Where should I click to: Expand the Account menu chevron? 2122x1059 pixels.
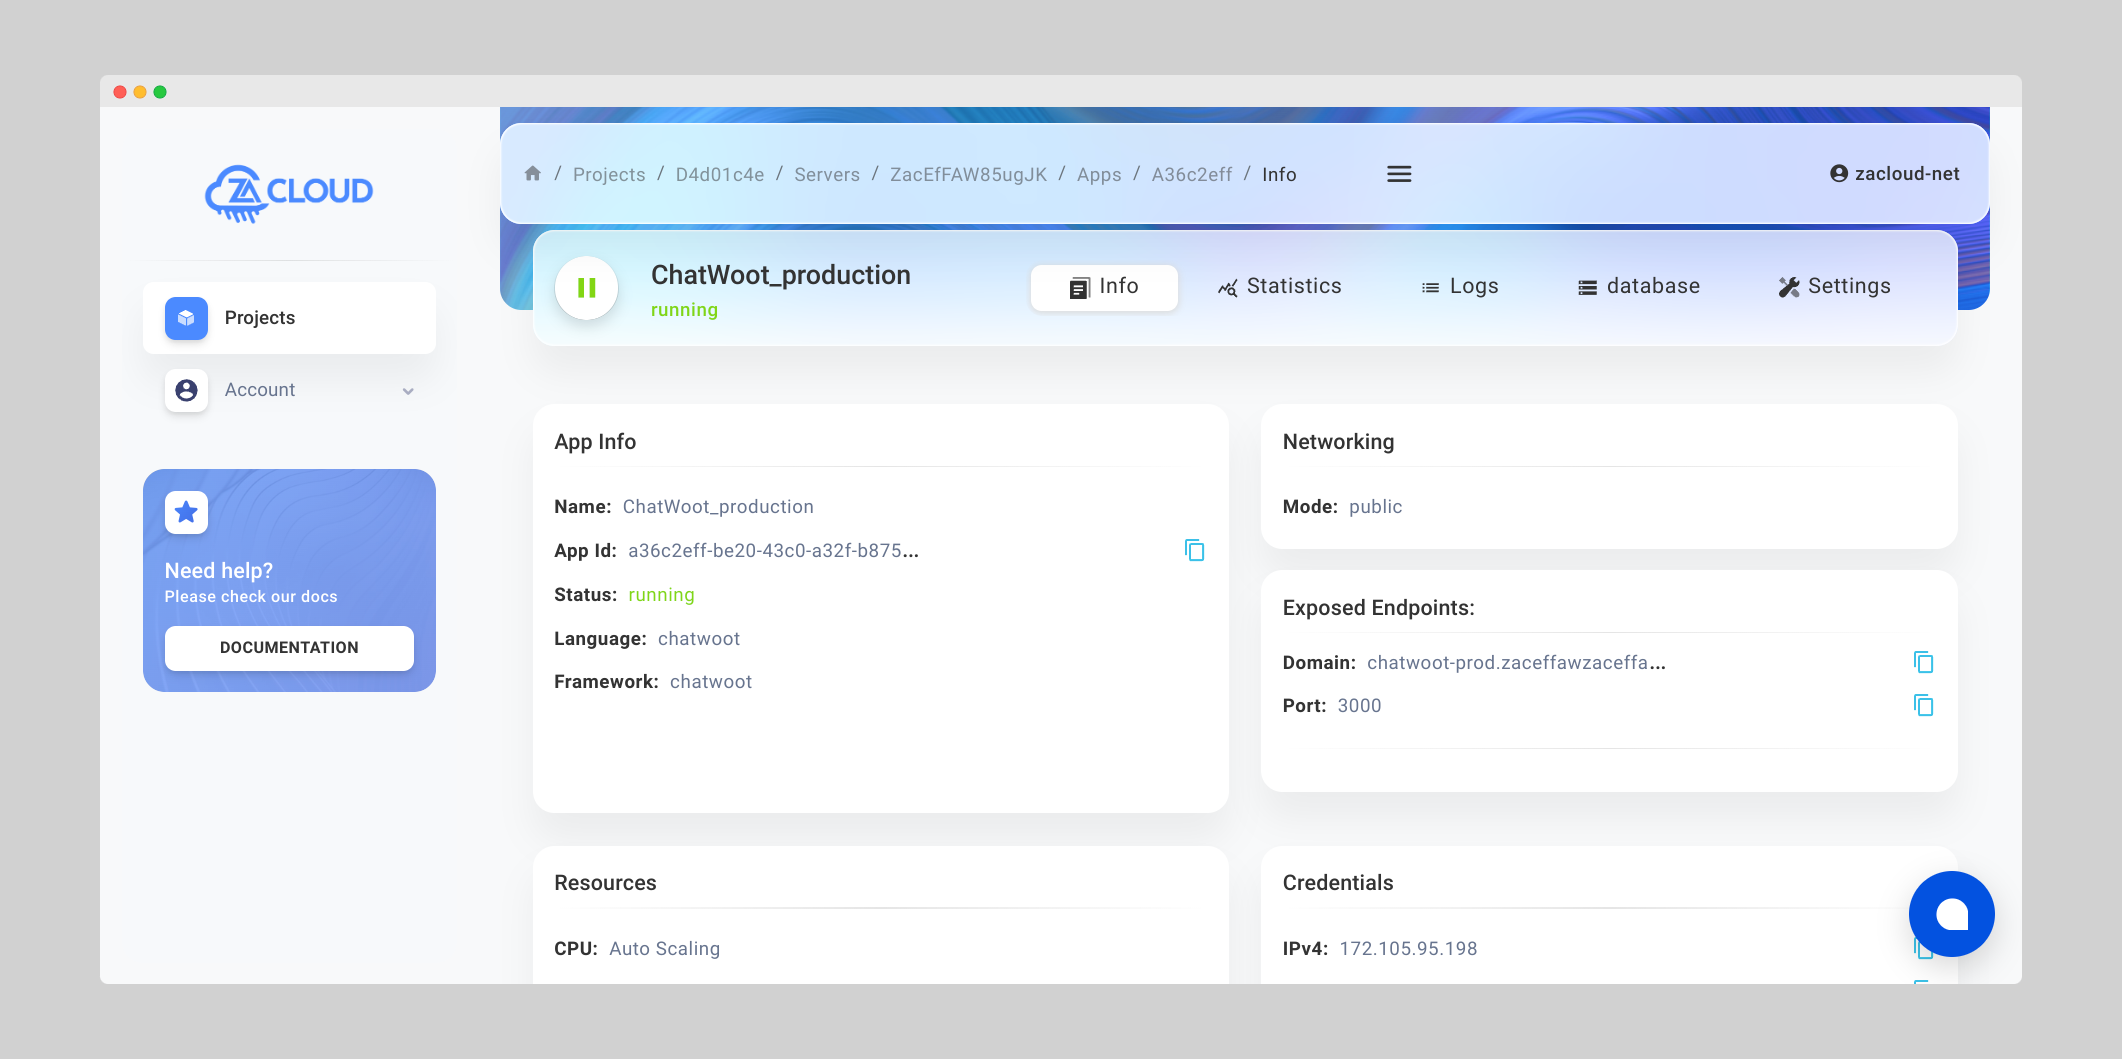tap(408, 391)
